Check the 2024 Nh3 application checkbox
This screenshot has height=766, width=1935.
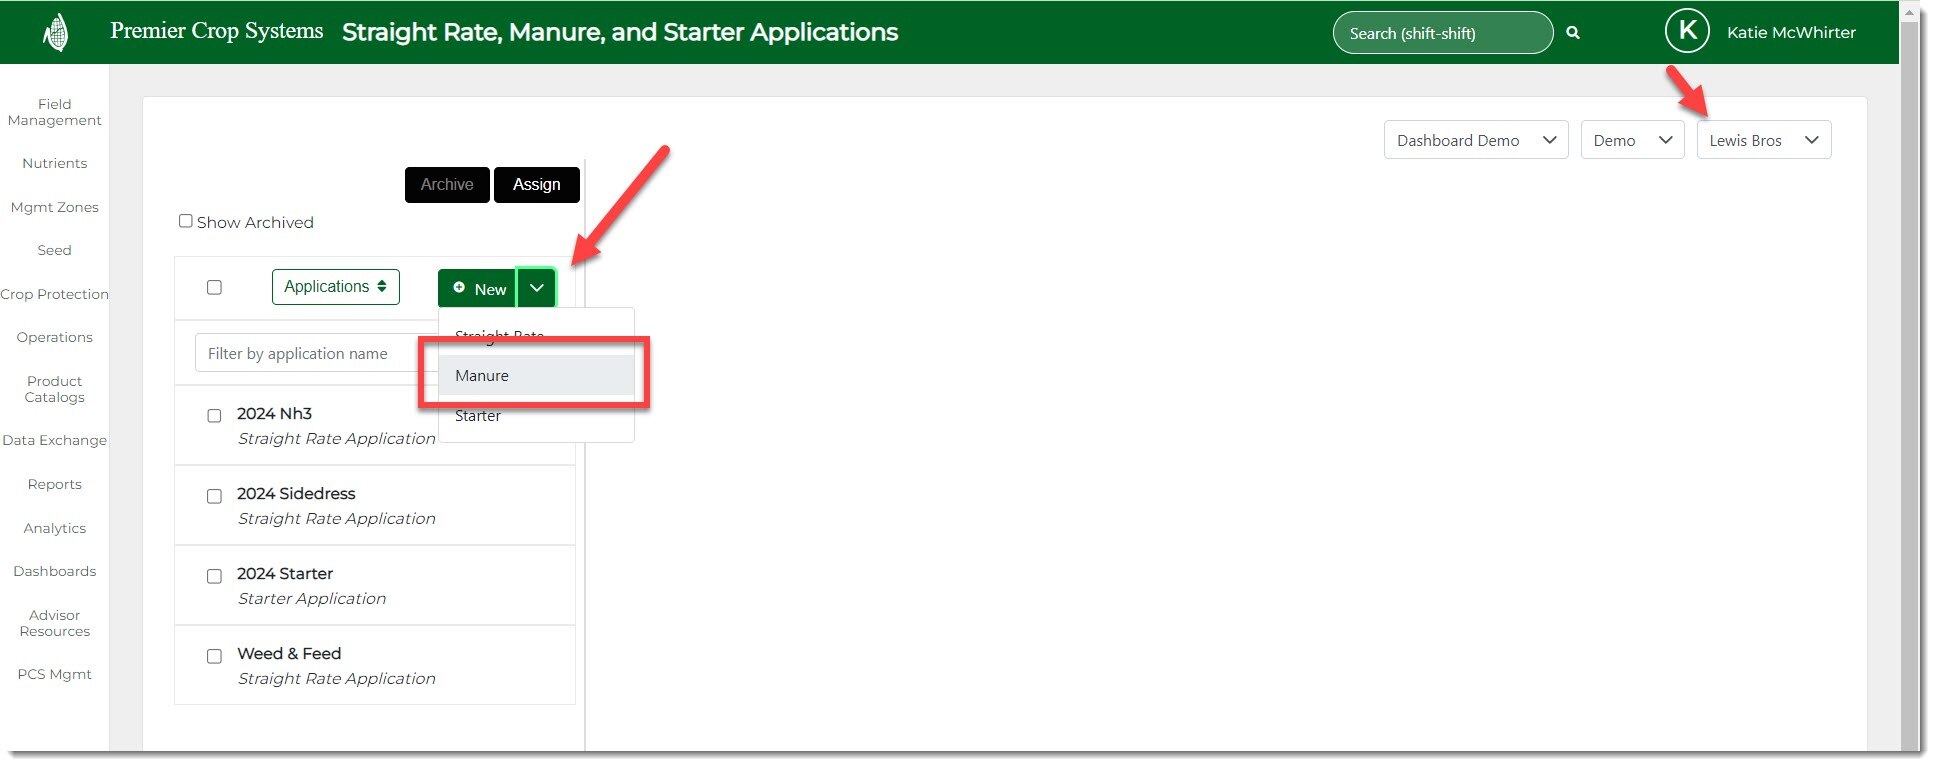tap(214, 416)
